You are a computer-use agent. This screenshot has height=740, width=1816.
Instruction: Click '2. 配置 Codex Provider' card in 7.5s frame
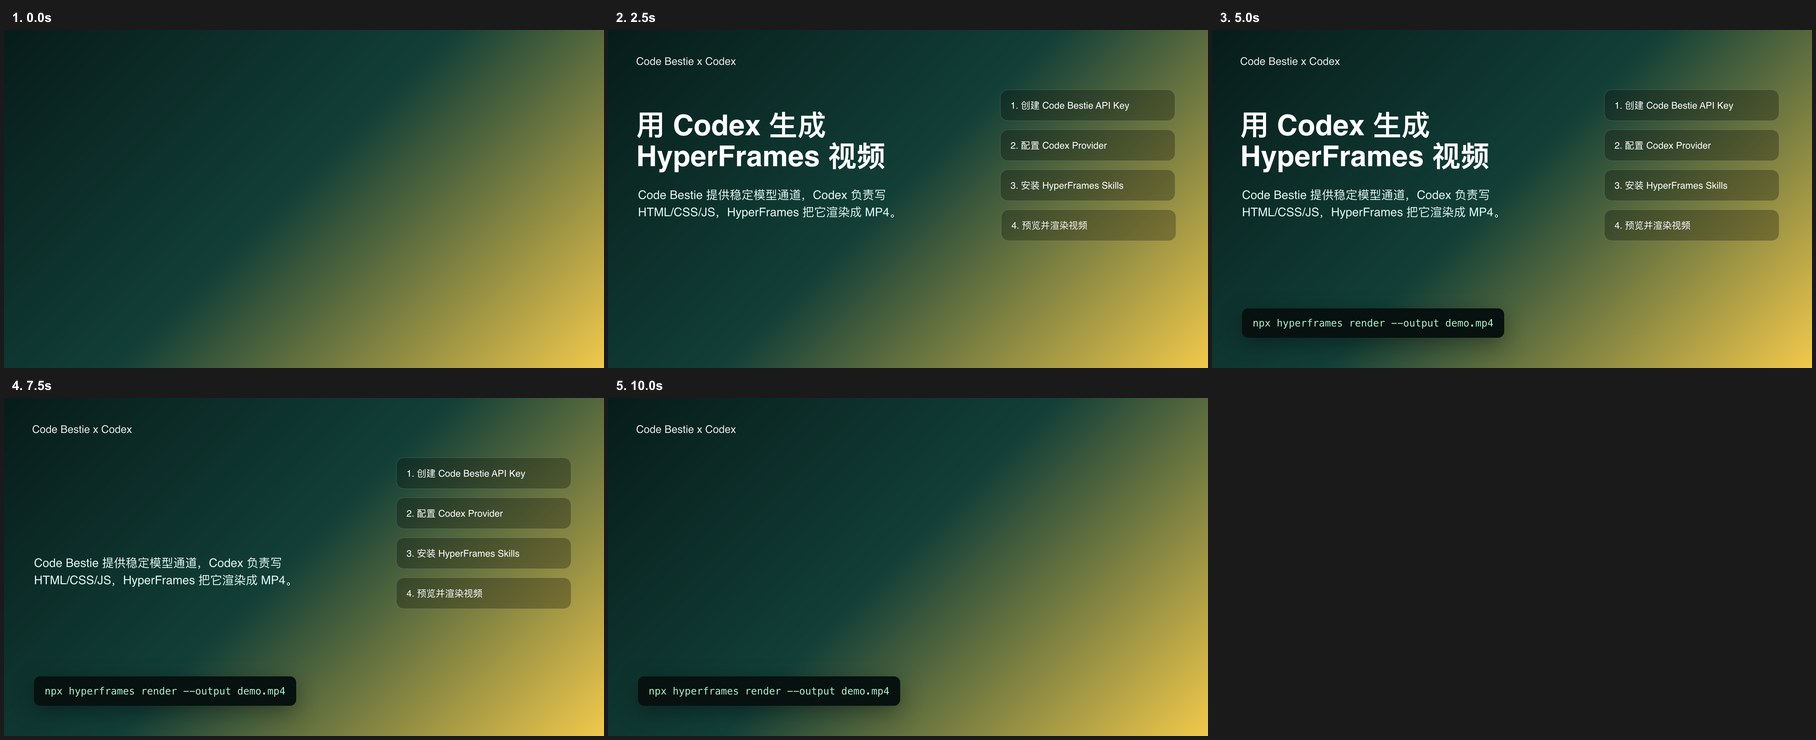click(484, 514)
